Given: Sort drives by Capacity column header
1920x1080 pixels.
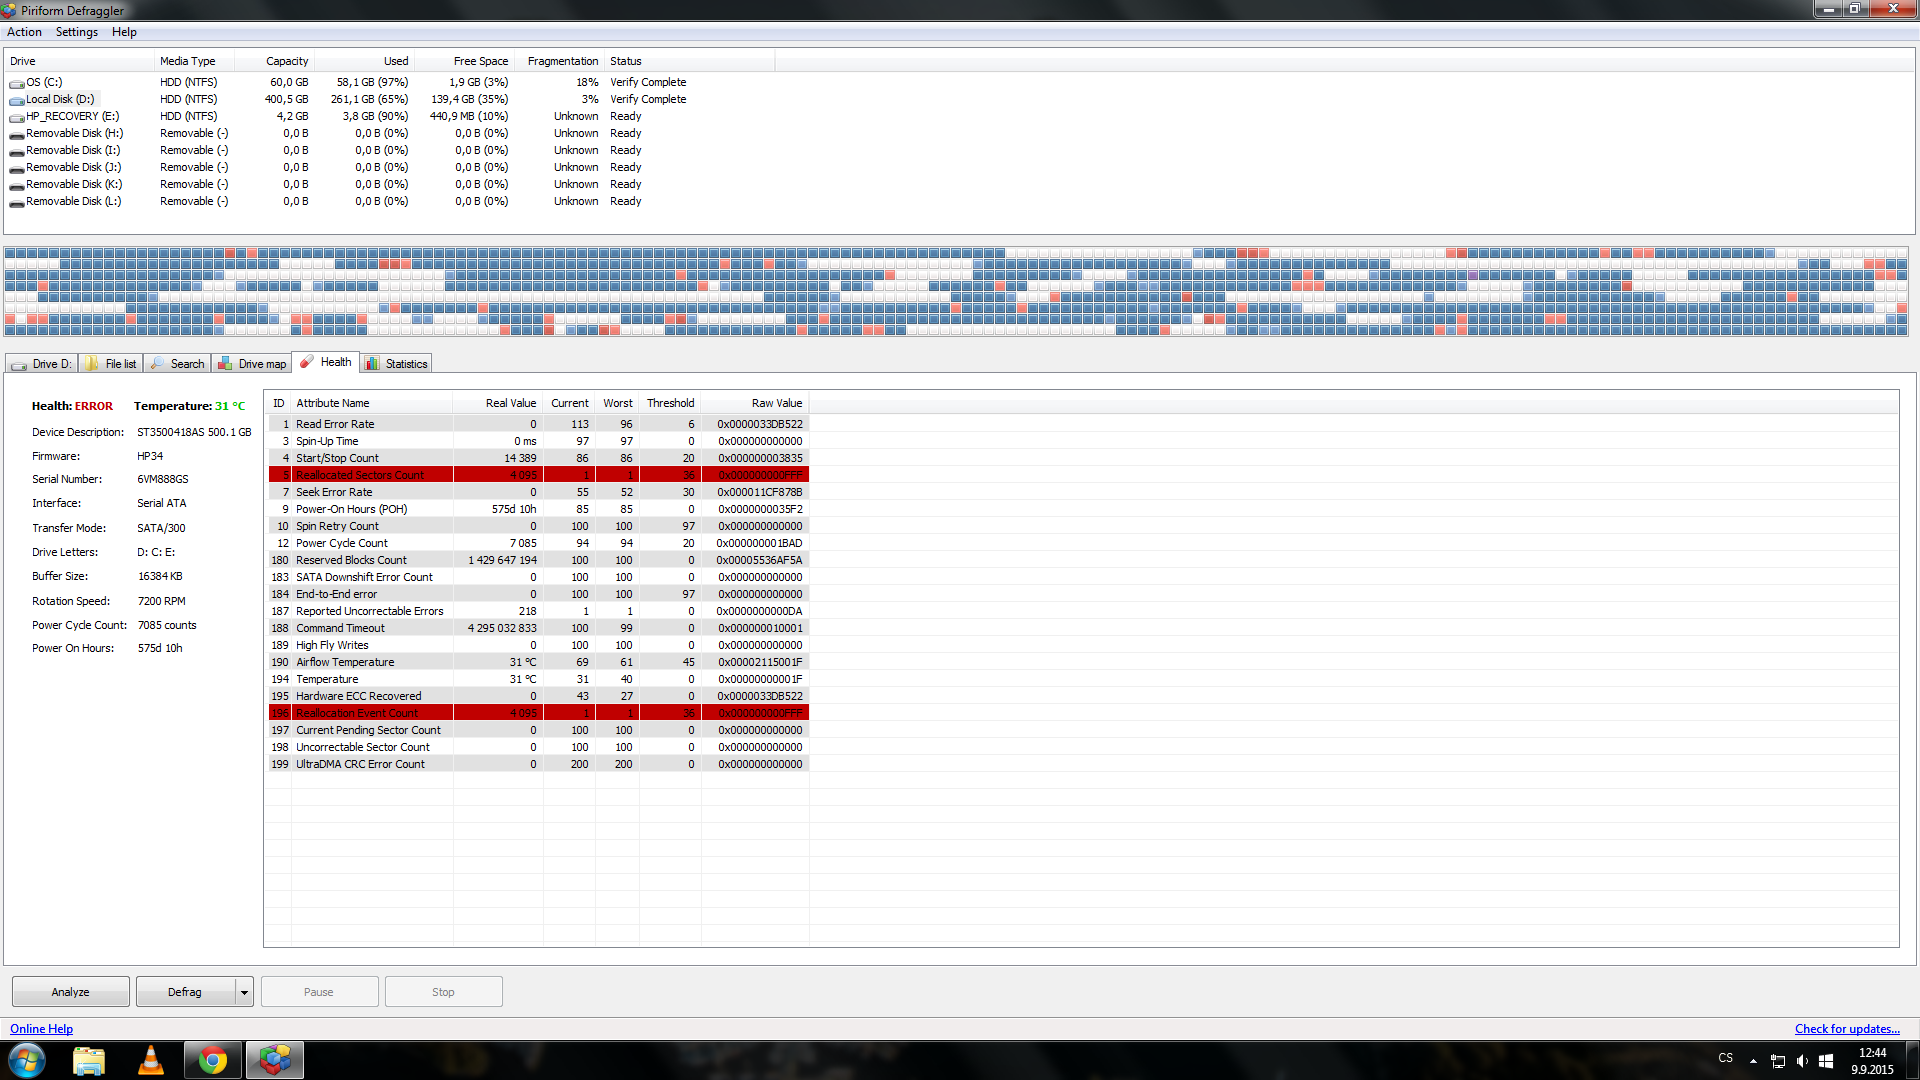Looking at the screenshot, I should pos(275,61).
